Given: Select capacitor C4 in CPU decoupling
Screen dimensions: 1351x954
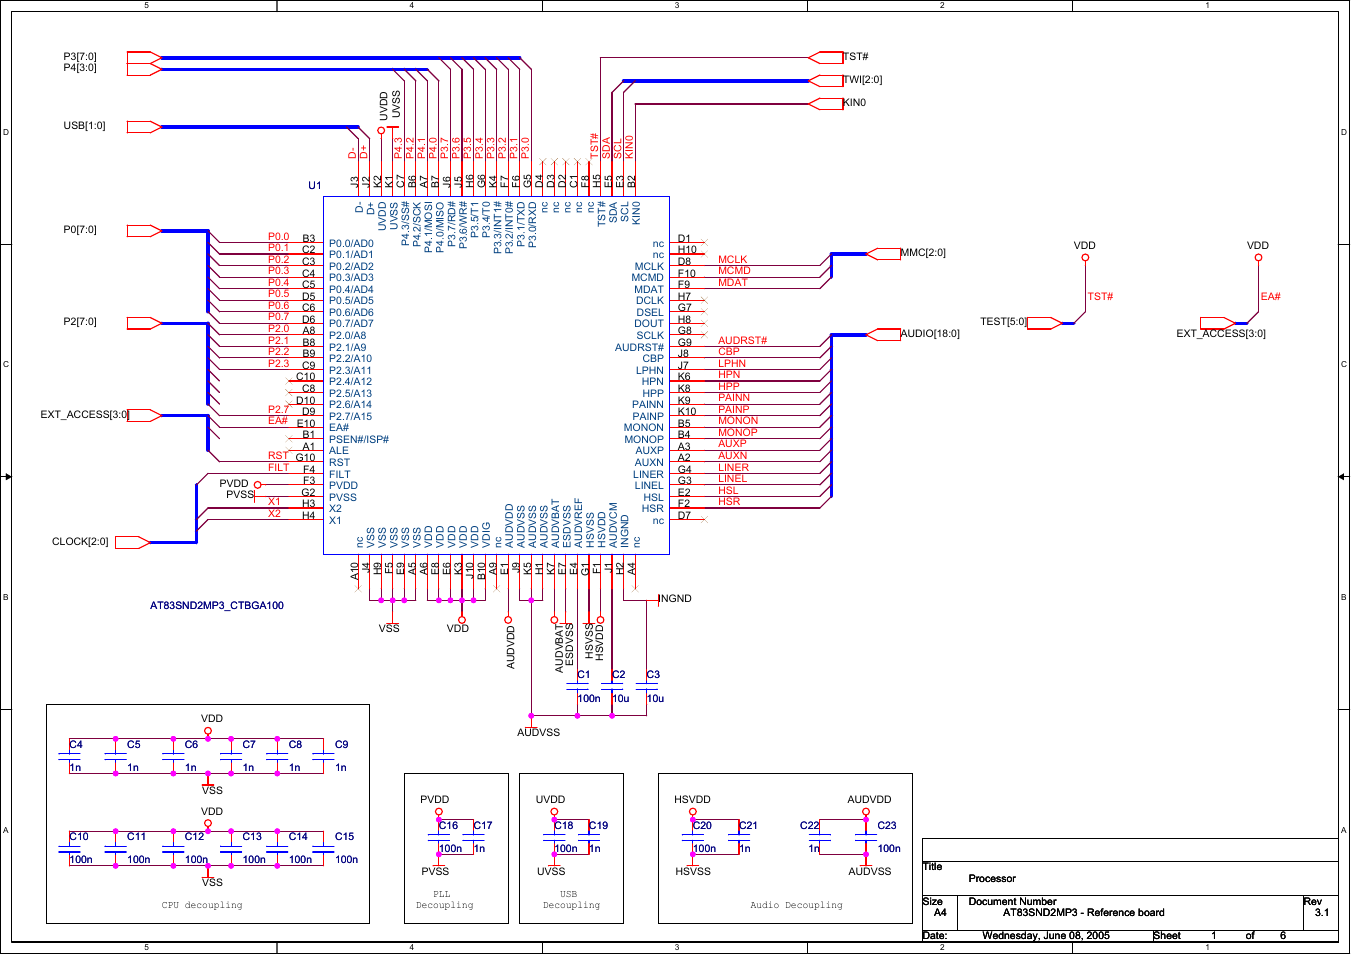Looking at the screenshot, I should [69, 756].
